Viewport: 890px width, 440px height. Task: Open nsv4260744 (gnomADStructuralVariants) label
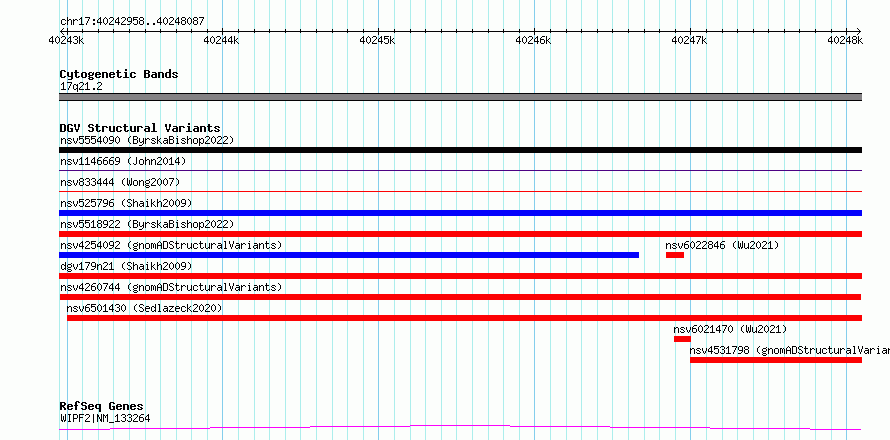point(171,287)
